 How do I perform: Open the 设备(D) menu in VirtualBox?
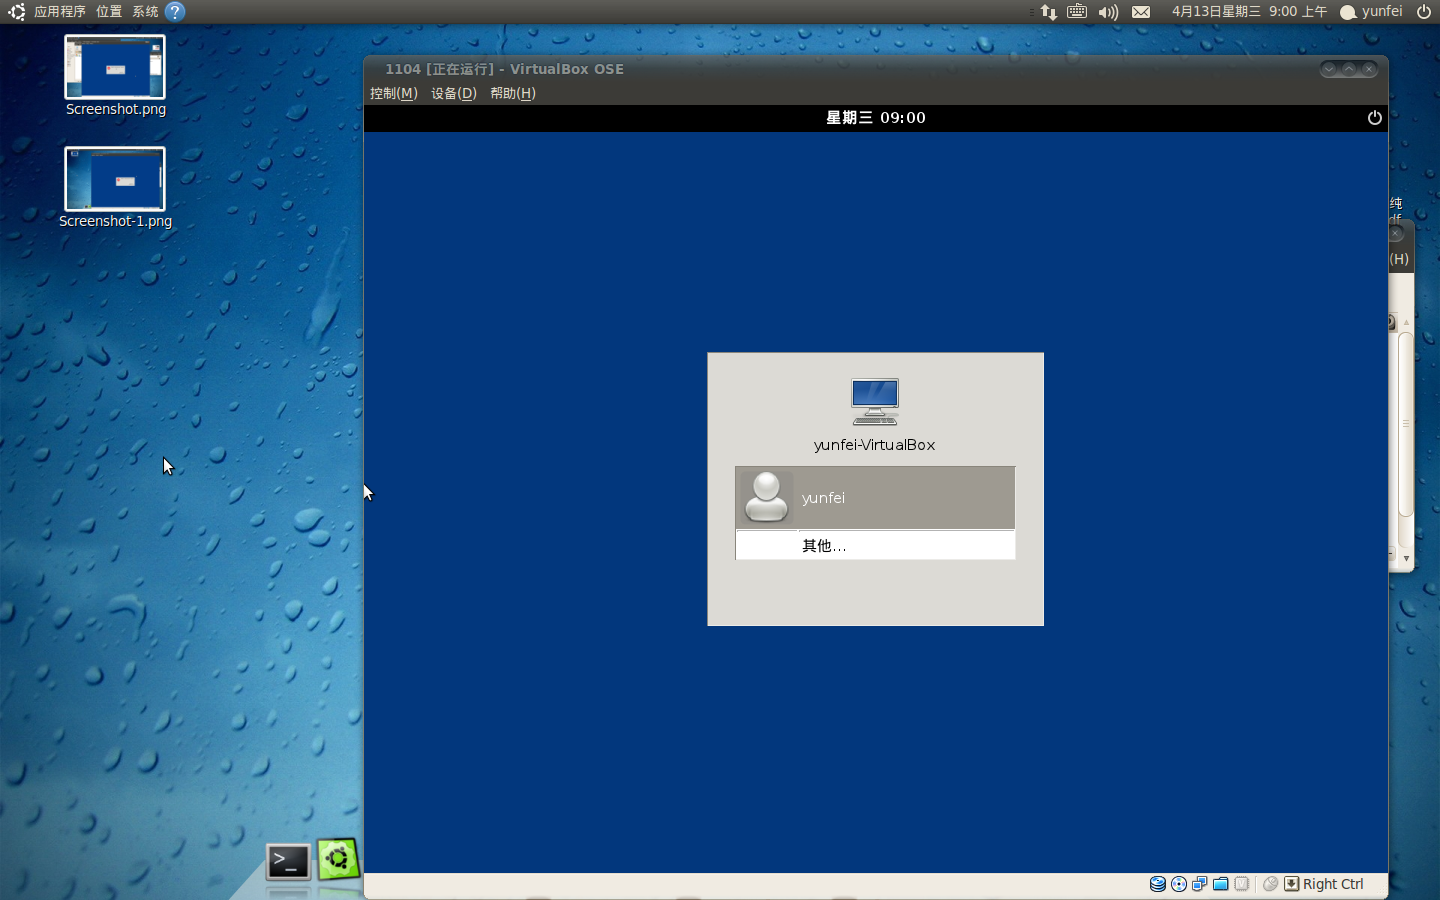point(454,93)
